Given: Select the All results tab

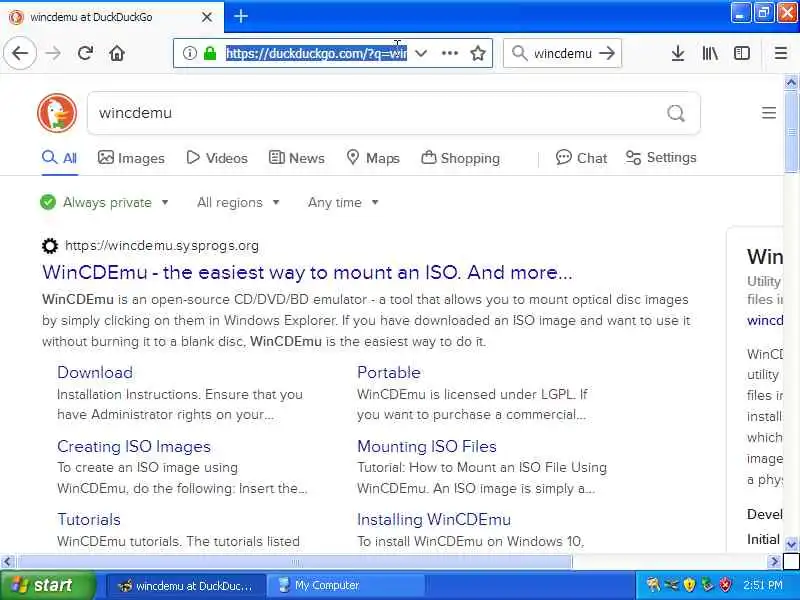Looking at the screenshot, I should 60,158.
